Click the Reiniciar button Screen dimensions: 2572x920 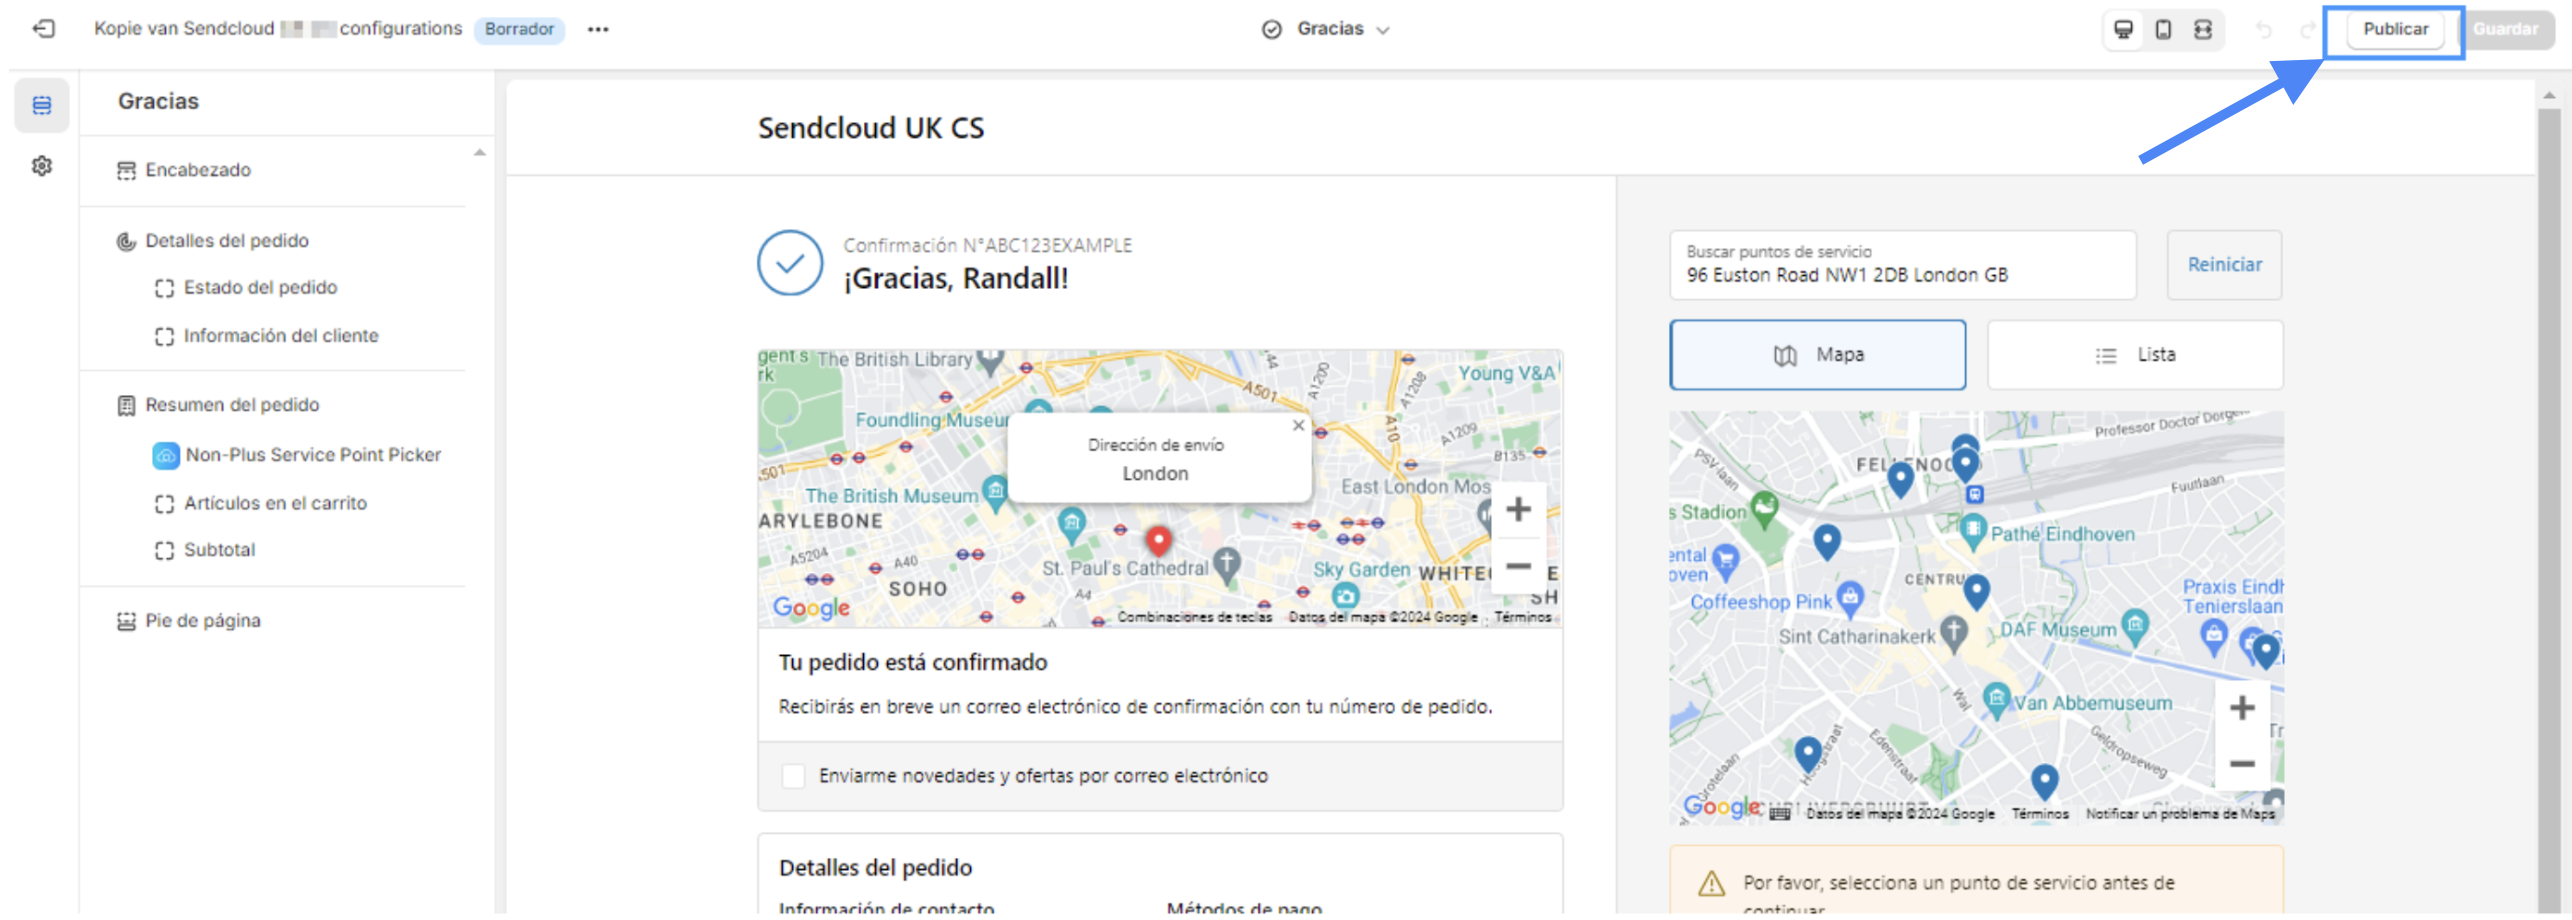pyautogui.click(x=2223, y=265)
